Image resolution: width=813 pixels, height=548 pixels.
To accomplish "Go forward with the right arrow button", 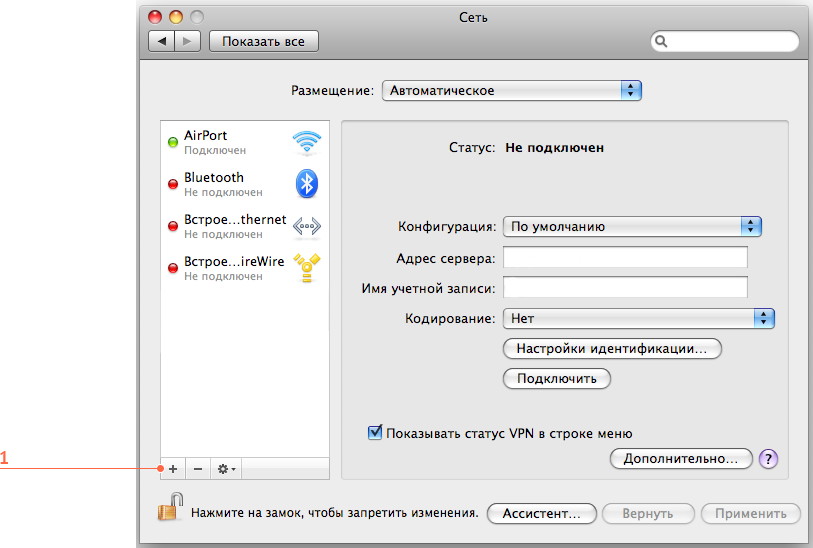I will (188, 41).
